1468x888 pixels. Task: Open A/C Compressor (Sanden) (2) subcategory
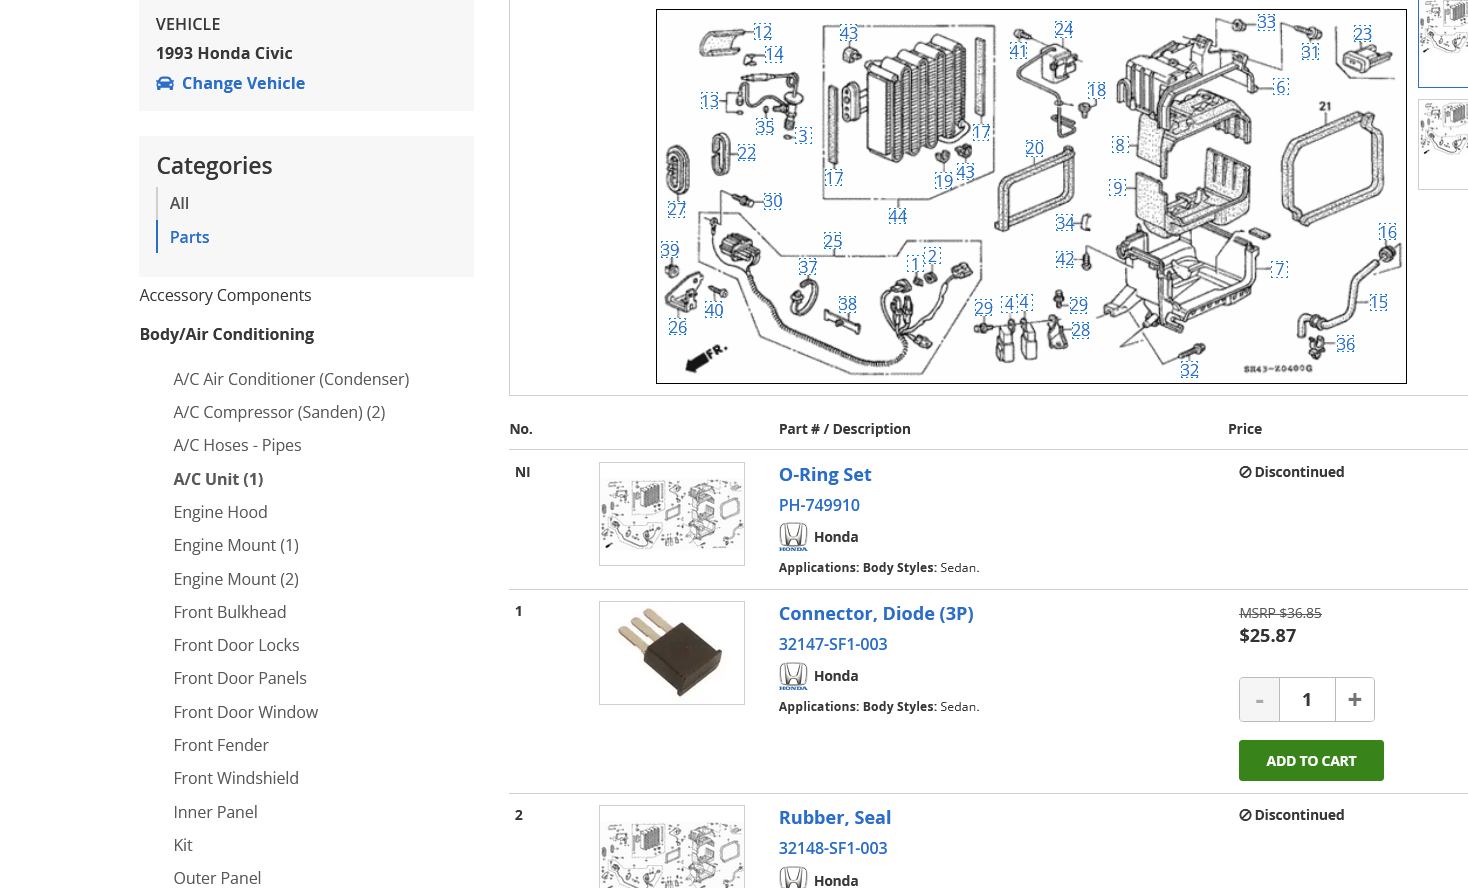[x=279, y=412]
